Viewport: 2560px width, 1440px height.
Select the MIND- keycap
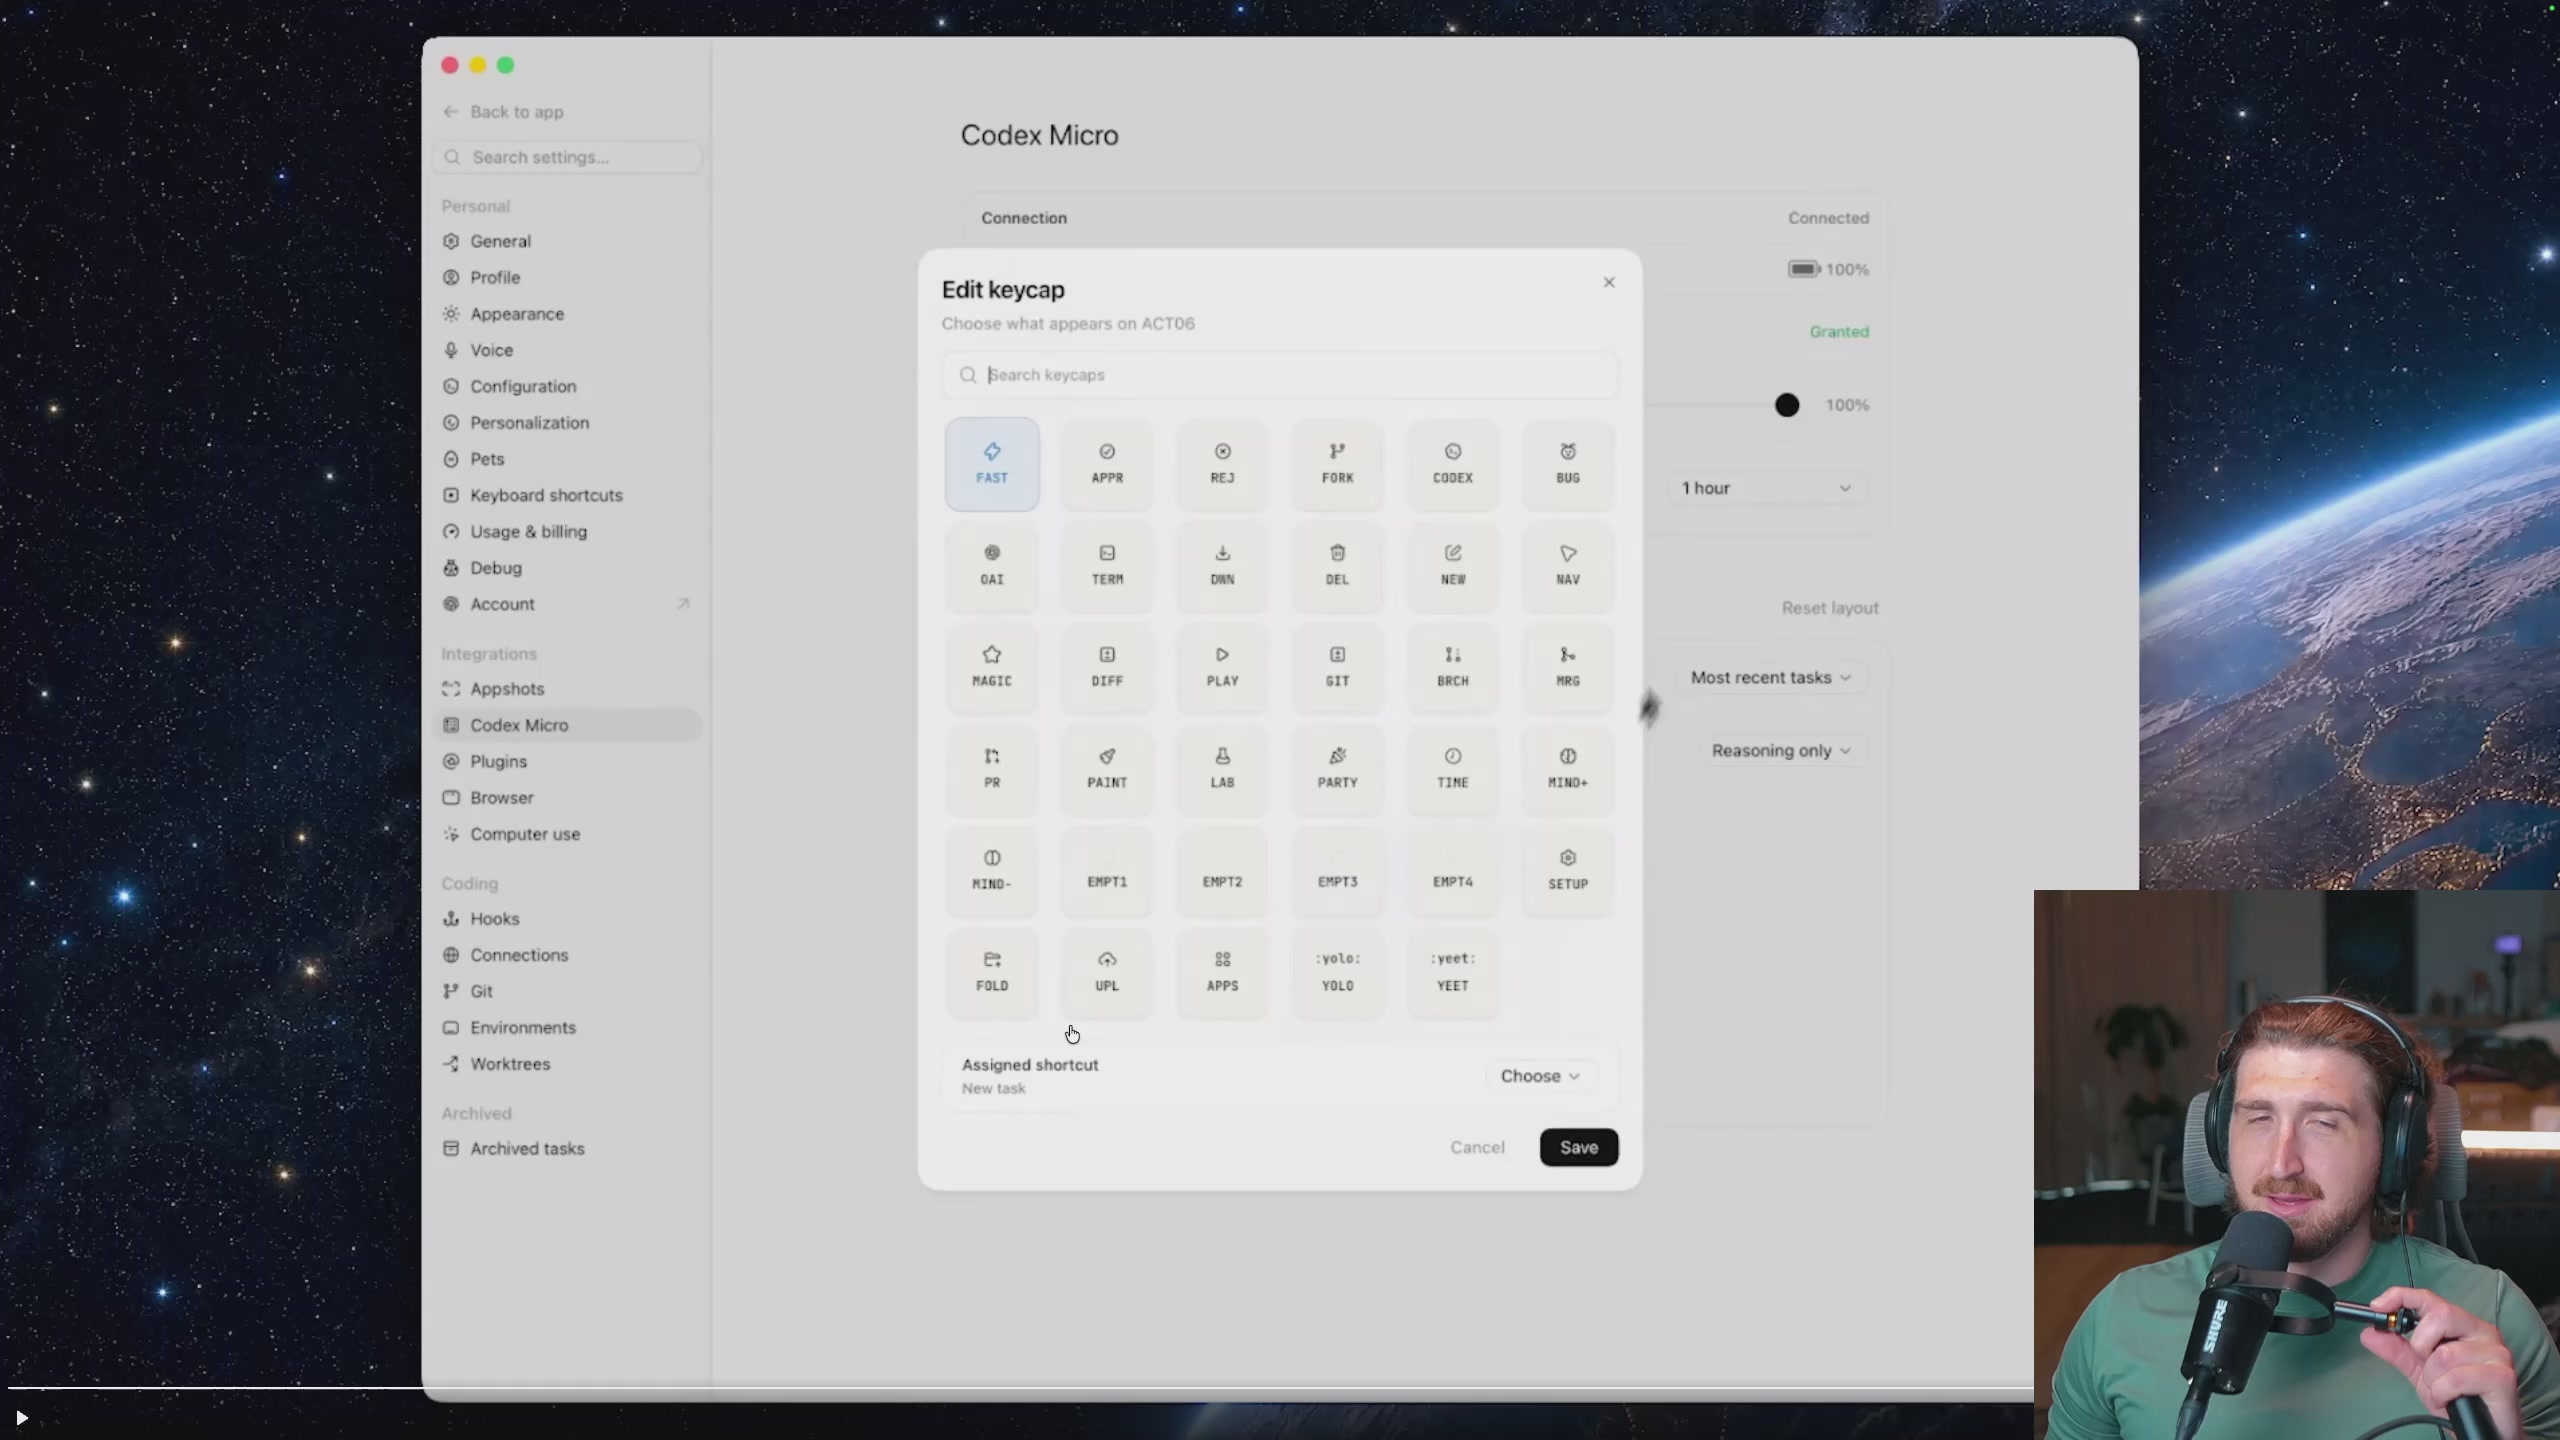[x=992, y=871]
